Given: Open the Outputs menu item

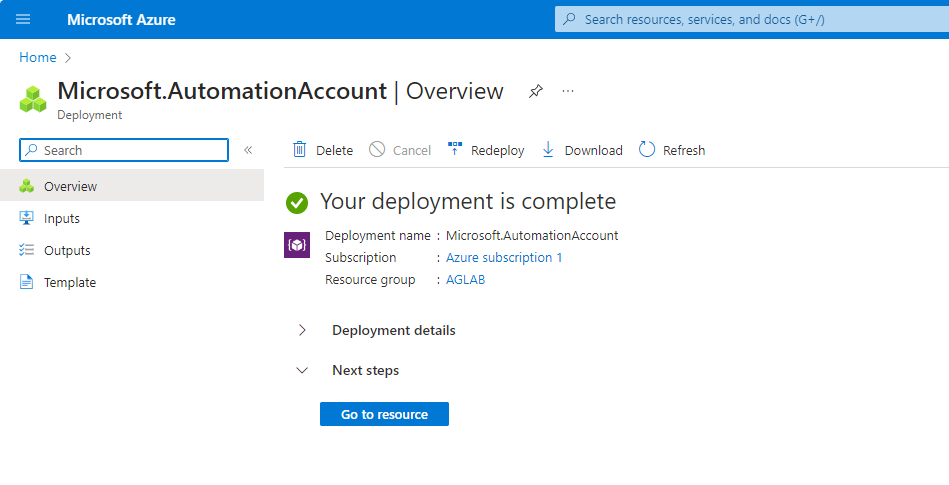Looking at the screenshot, I should pos(67,250).
